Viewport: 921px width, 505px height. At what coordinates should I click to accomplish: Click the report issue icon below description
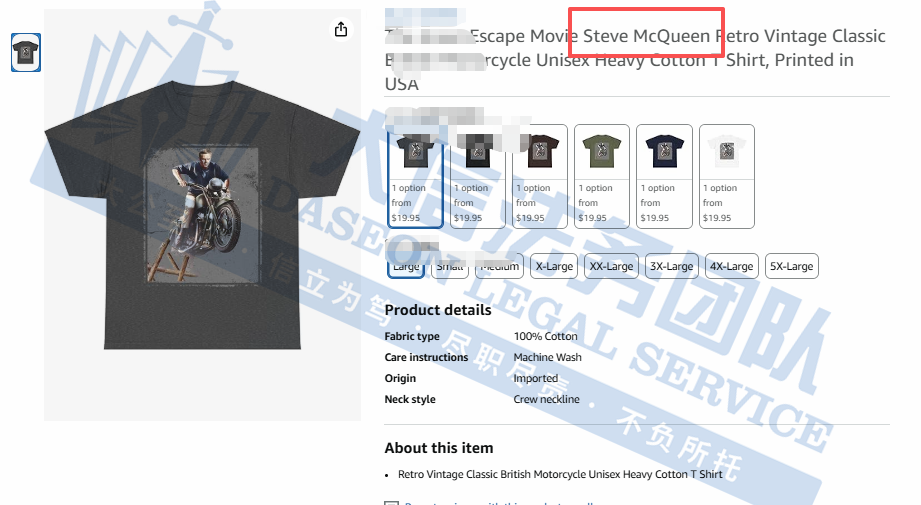(391, 502)
